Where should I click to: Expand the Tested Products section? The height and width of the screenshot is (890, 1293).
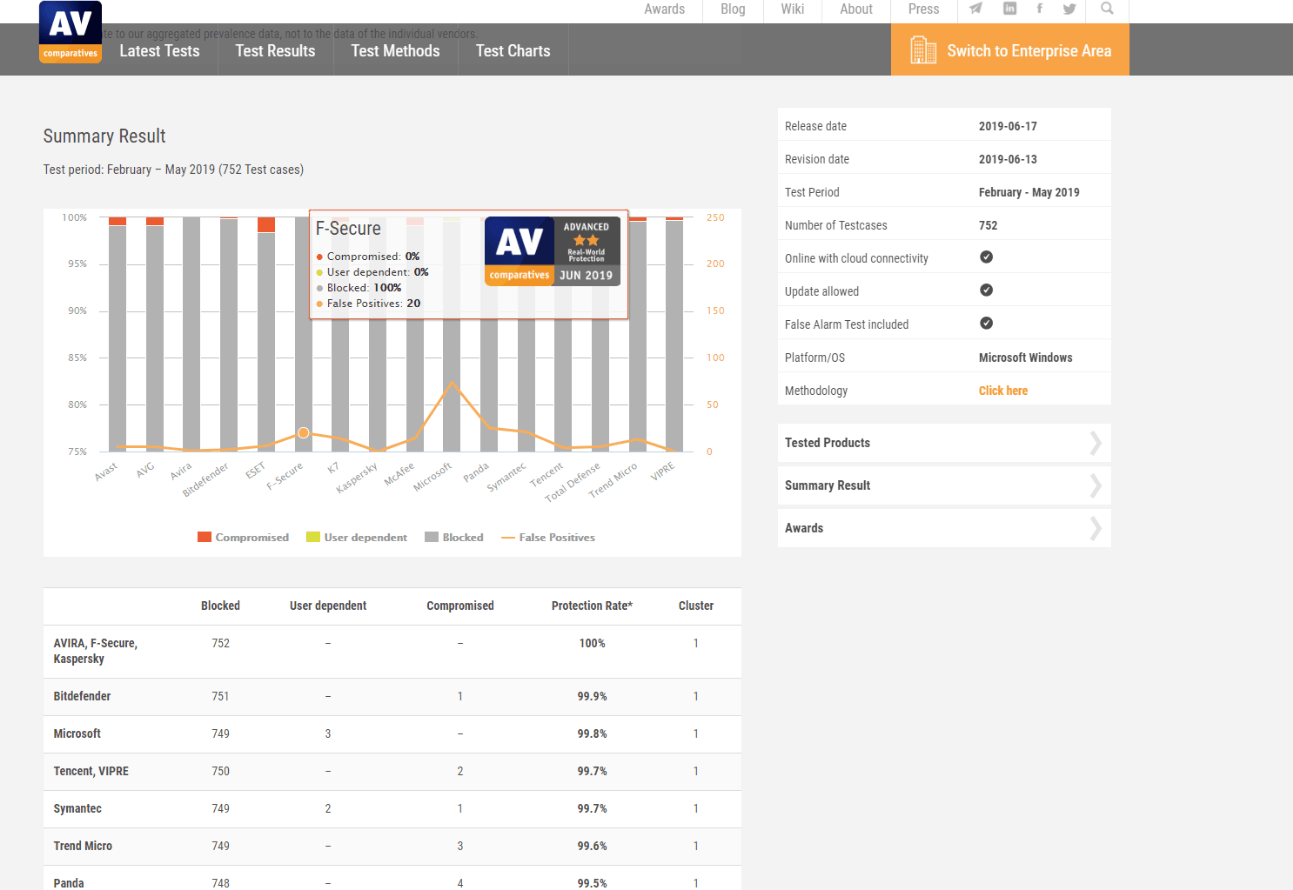point(944,443)
